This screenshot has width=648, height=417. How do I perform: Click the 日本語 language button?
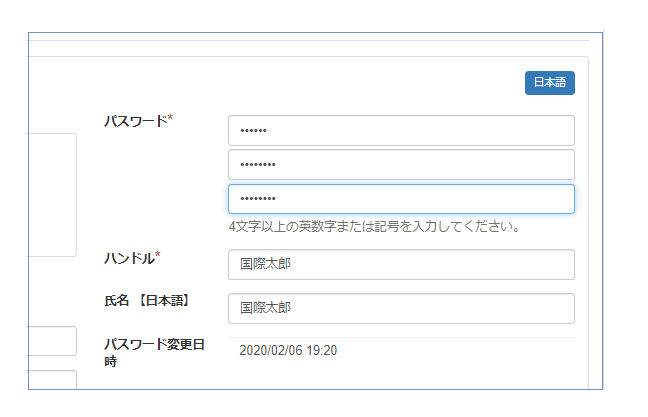click(x=549, y=83)
